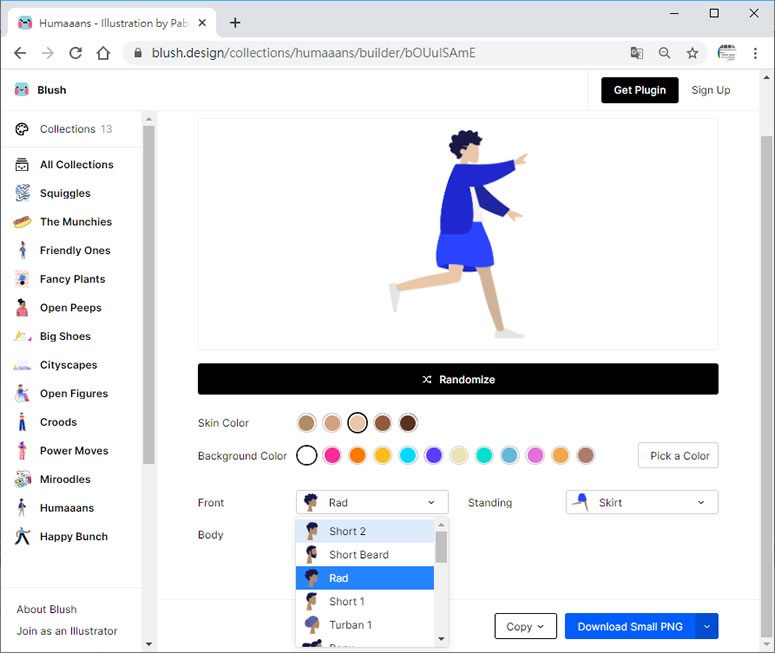This screenshot has height=653, width=775.
Task: Click the sidebar scrollbar down arrow
Action: (149, 644)
